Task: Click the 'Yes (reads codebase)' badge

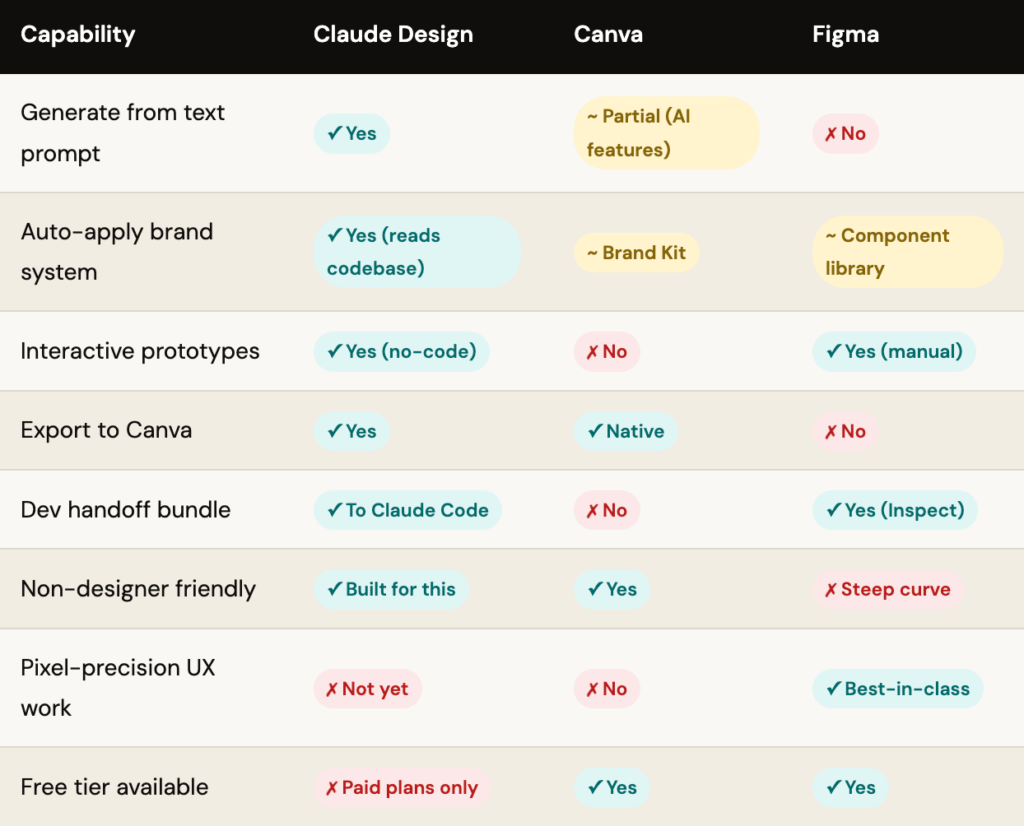Action: pyautogui.click(x=417, y=252)
